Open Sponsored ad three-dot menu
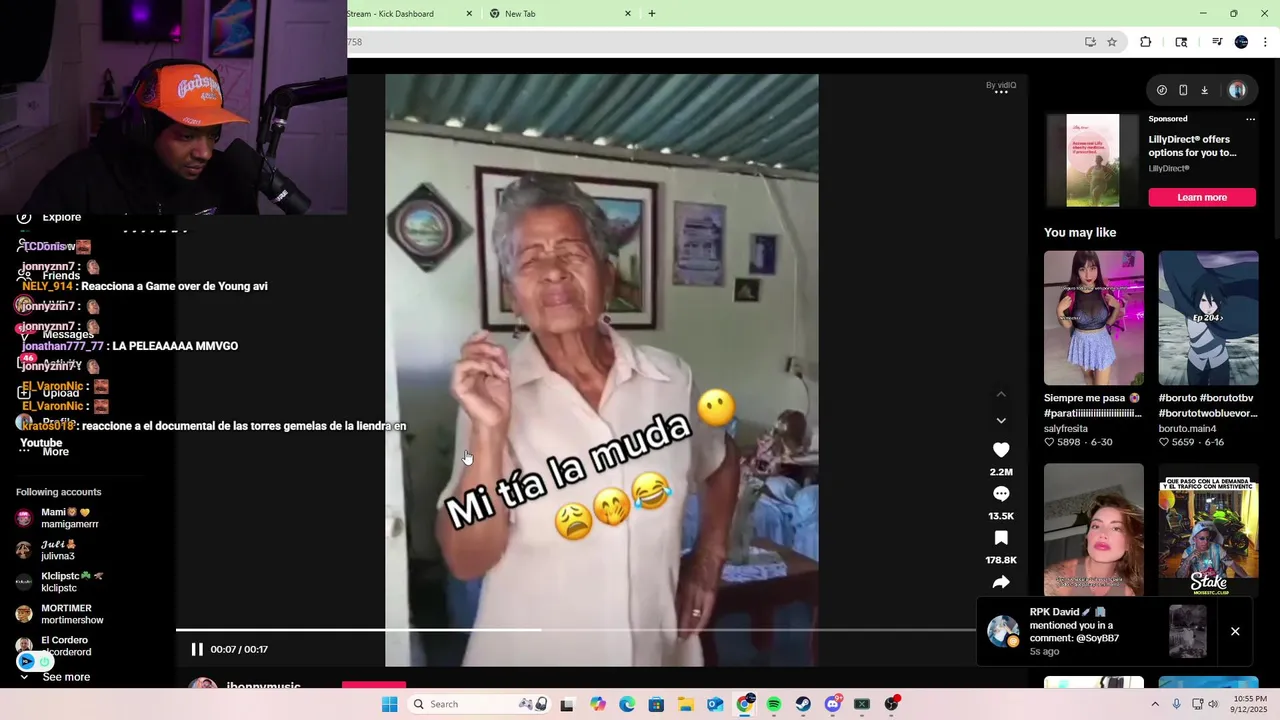This screenshot has width=1280, height=720. (x=1250, y=119)
